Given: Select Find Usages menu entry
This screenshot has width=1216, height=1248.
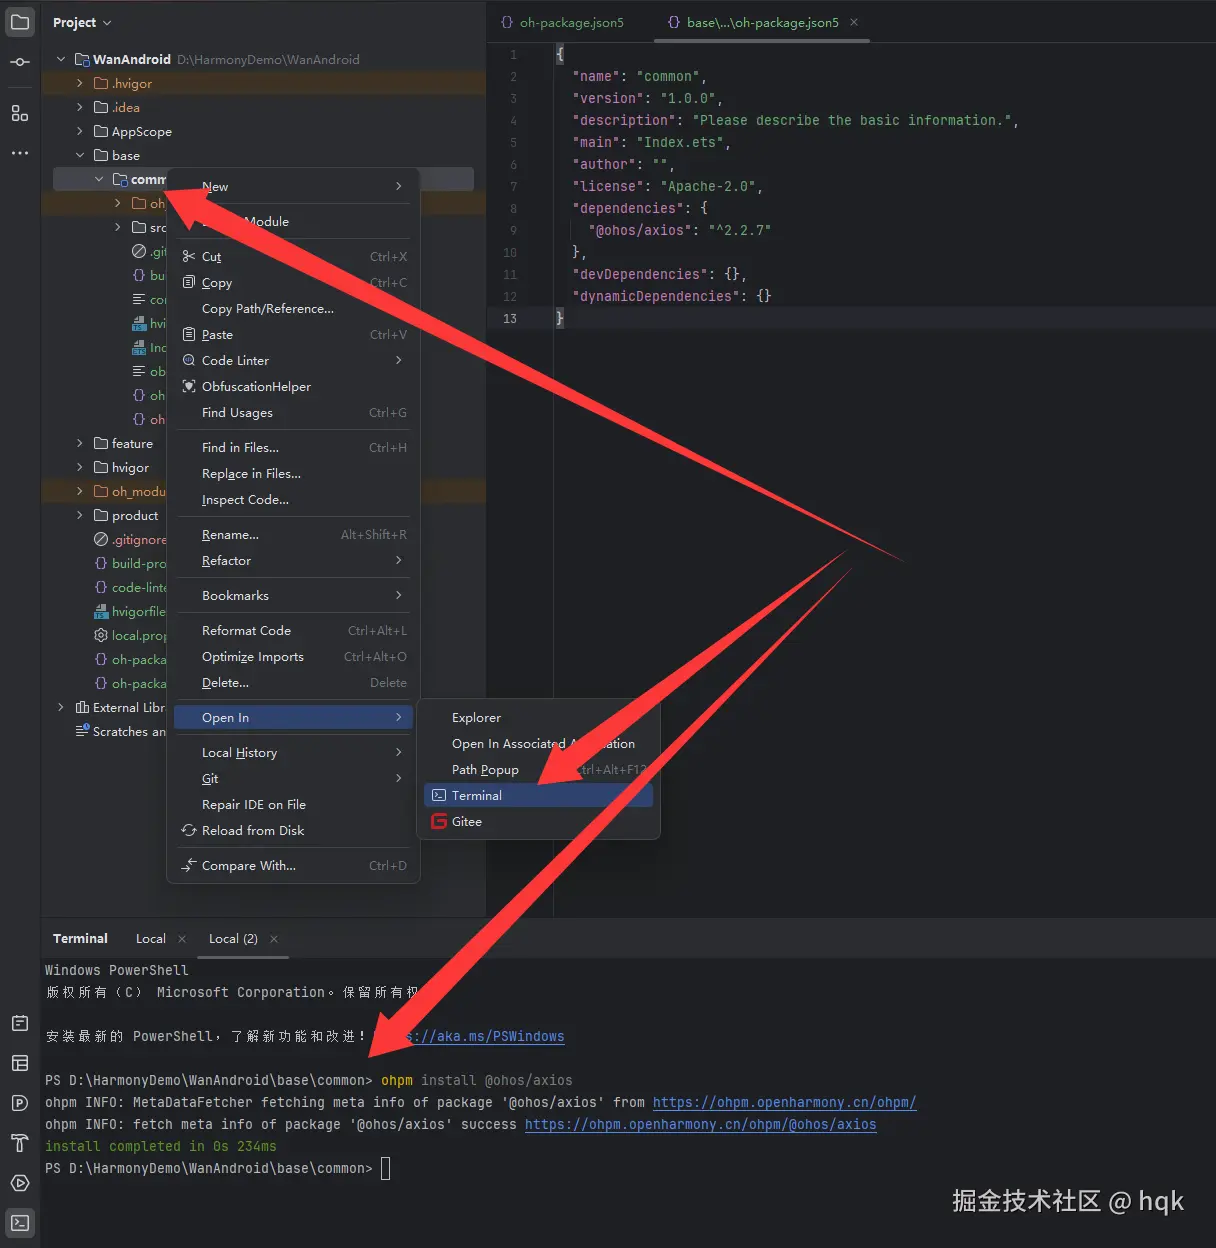Looking at the screenshot, I should (x=293, y=413).
